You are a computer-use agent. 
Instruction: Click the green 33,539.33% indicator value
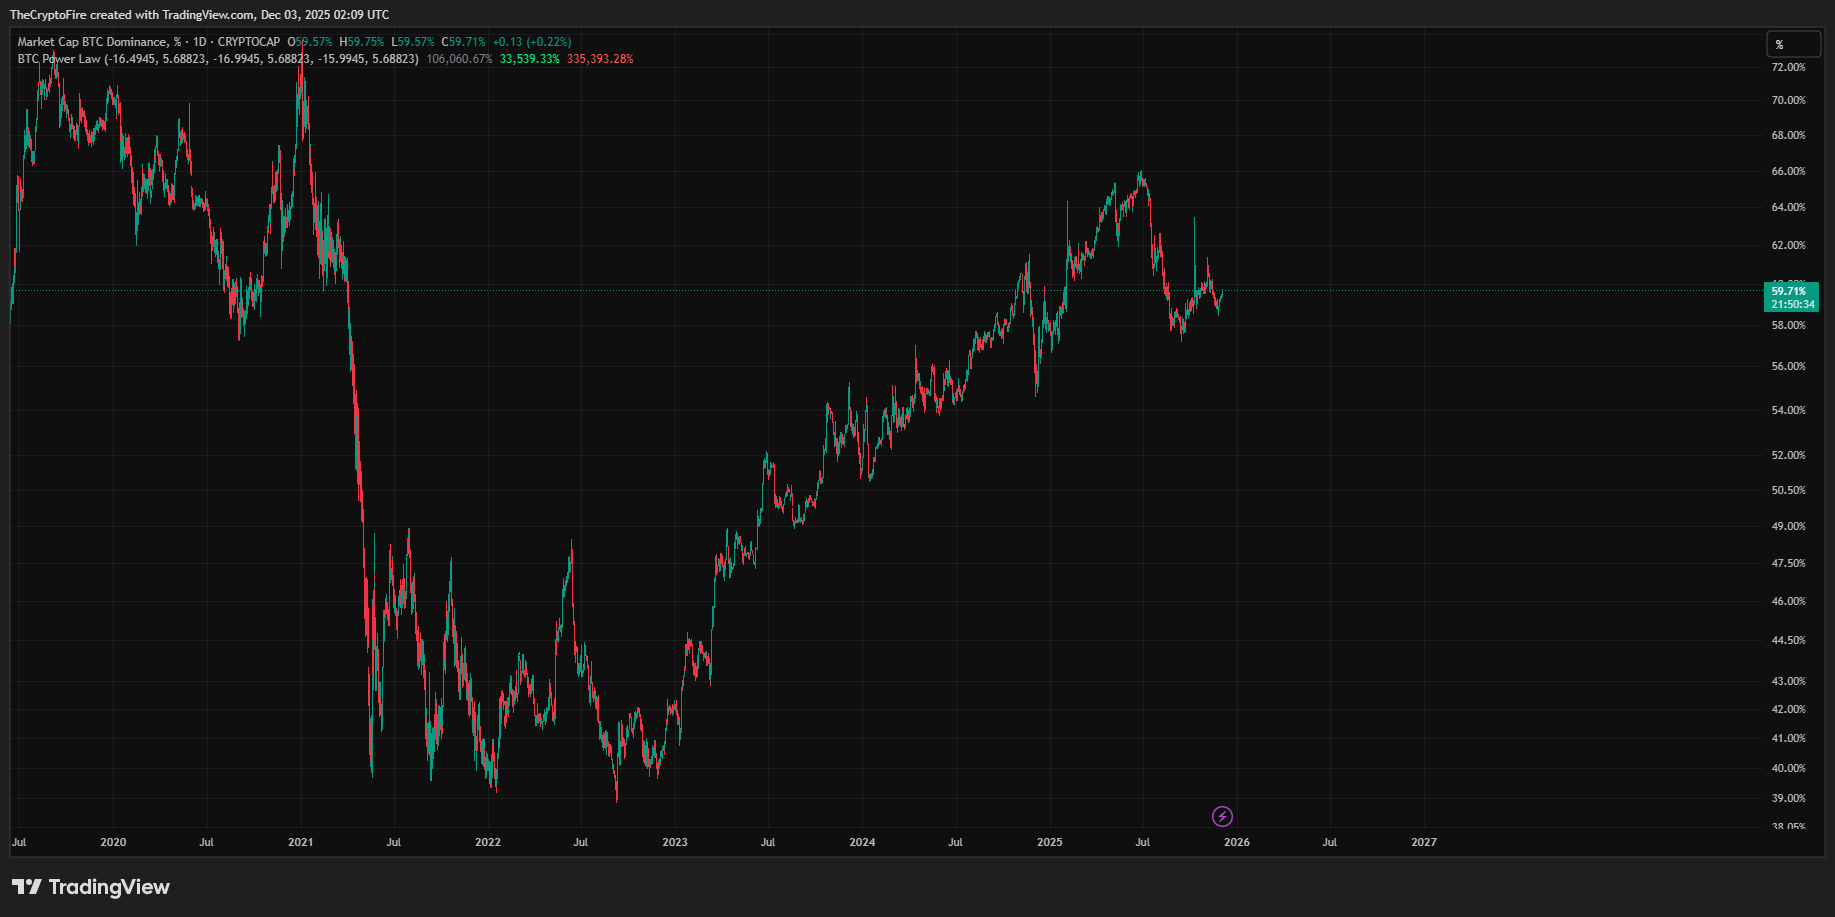pyautogui.click(x=530, y=59)
